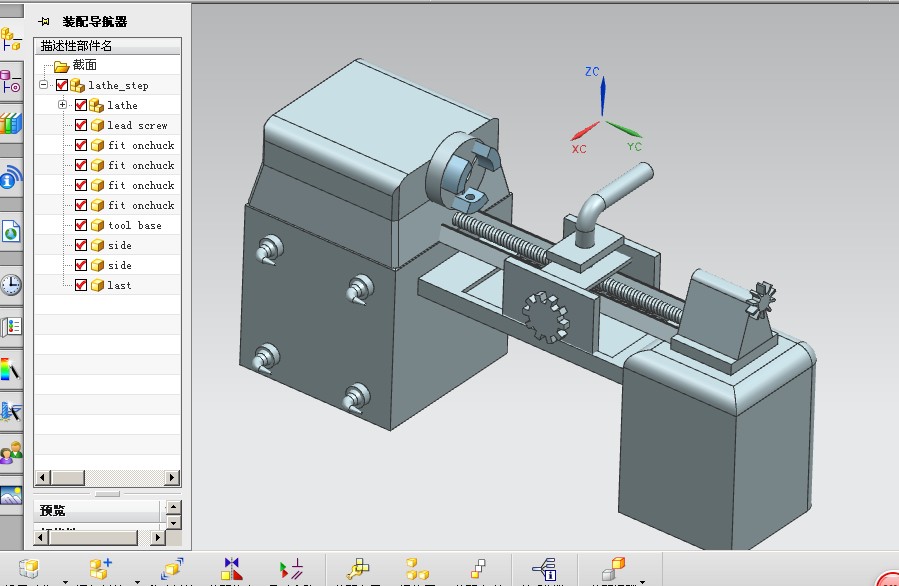This screenshot has height=586, width=899.
Task: Pin the 装配导航器 panel with pushpin
Action: click(44, 22)
